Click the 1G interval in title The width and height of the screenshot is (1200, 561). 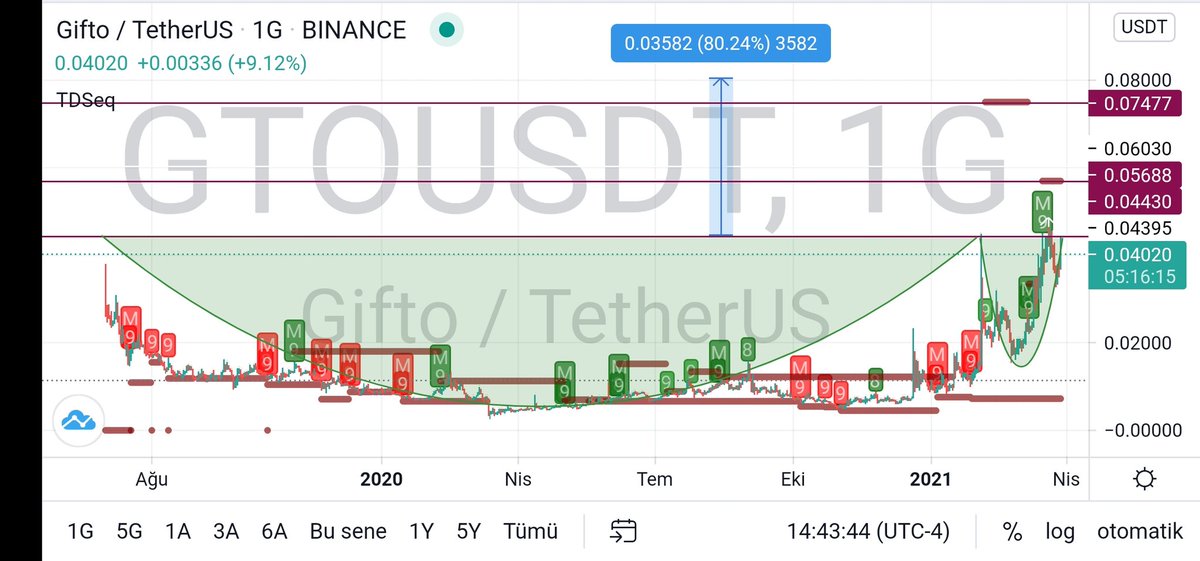click(x=270, y=30)
